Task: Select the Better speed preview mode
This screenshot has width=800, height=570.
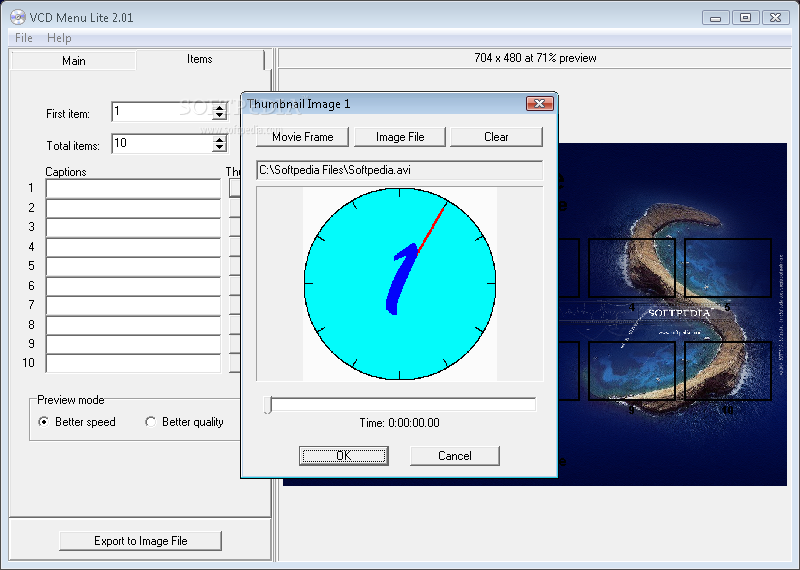Action: (x=43, y=422)
